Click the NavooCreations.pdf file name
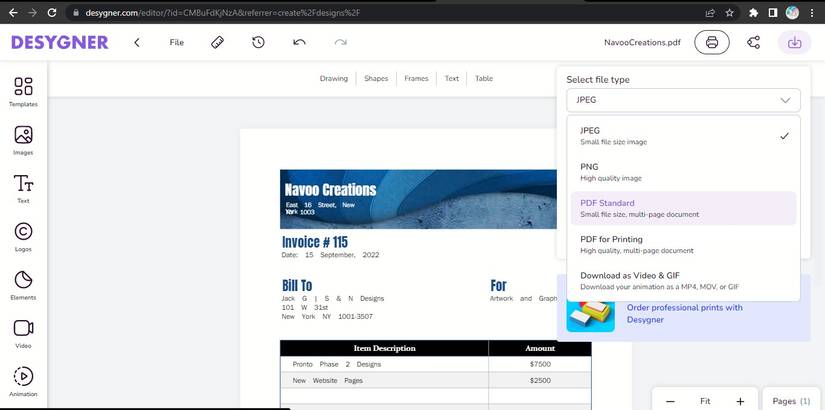825x410 pixels. coord(642,43)
